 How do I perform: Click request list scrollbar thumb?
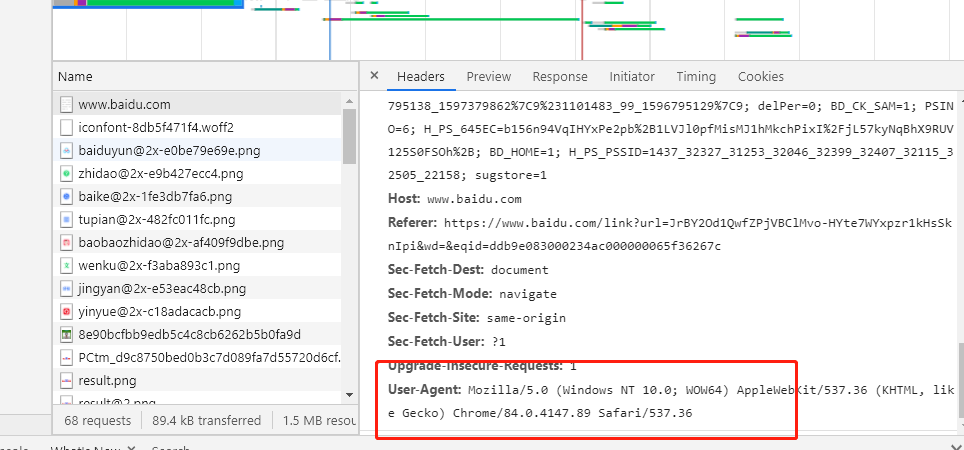tap(349, 136)
